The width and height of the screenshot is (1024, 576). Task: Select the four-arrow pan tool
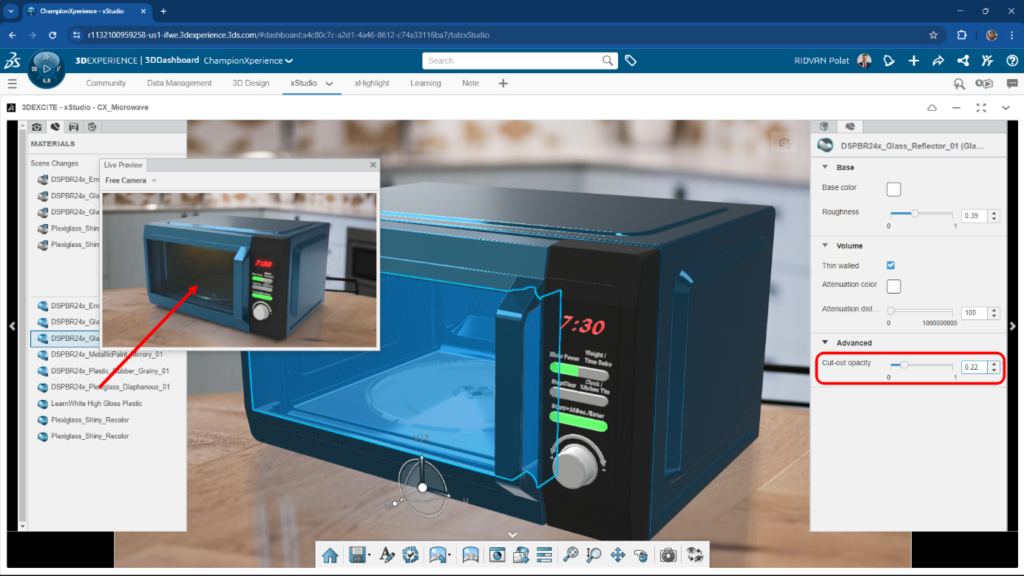point(618,555)
